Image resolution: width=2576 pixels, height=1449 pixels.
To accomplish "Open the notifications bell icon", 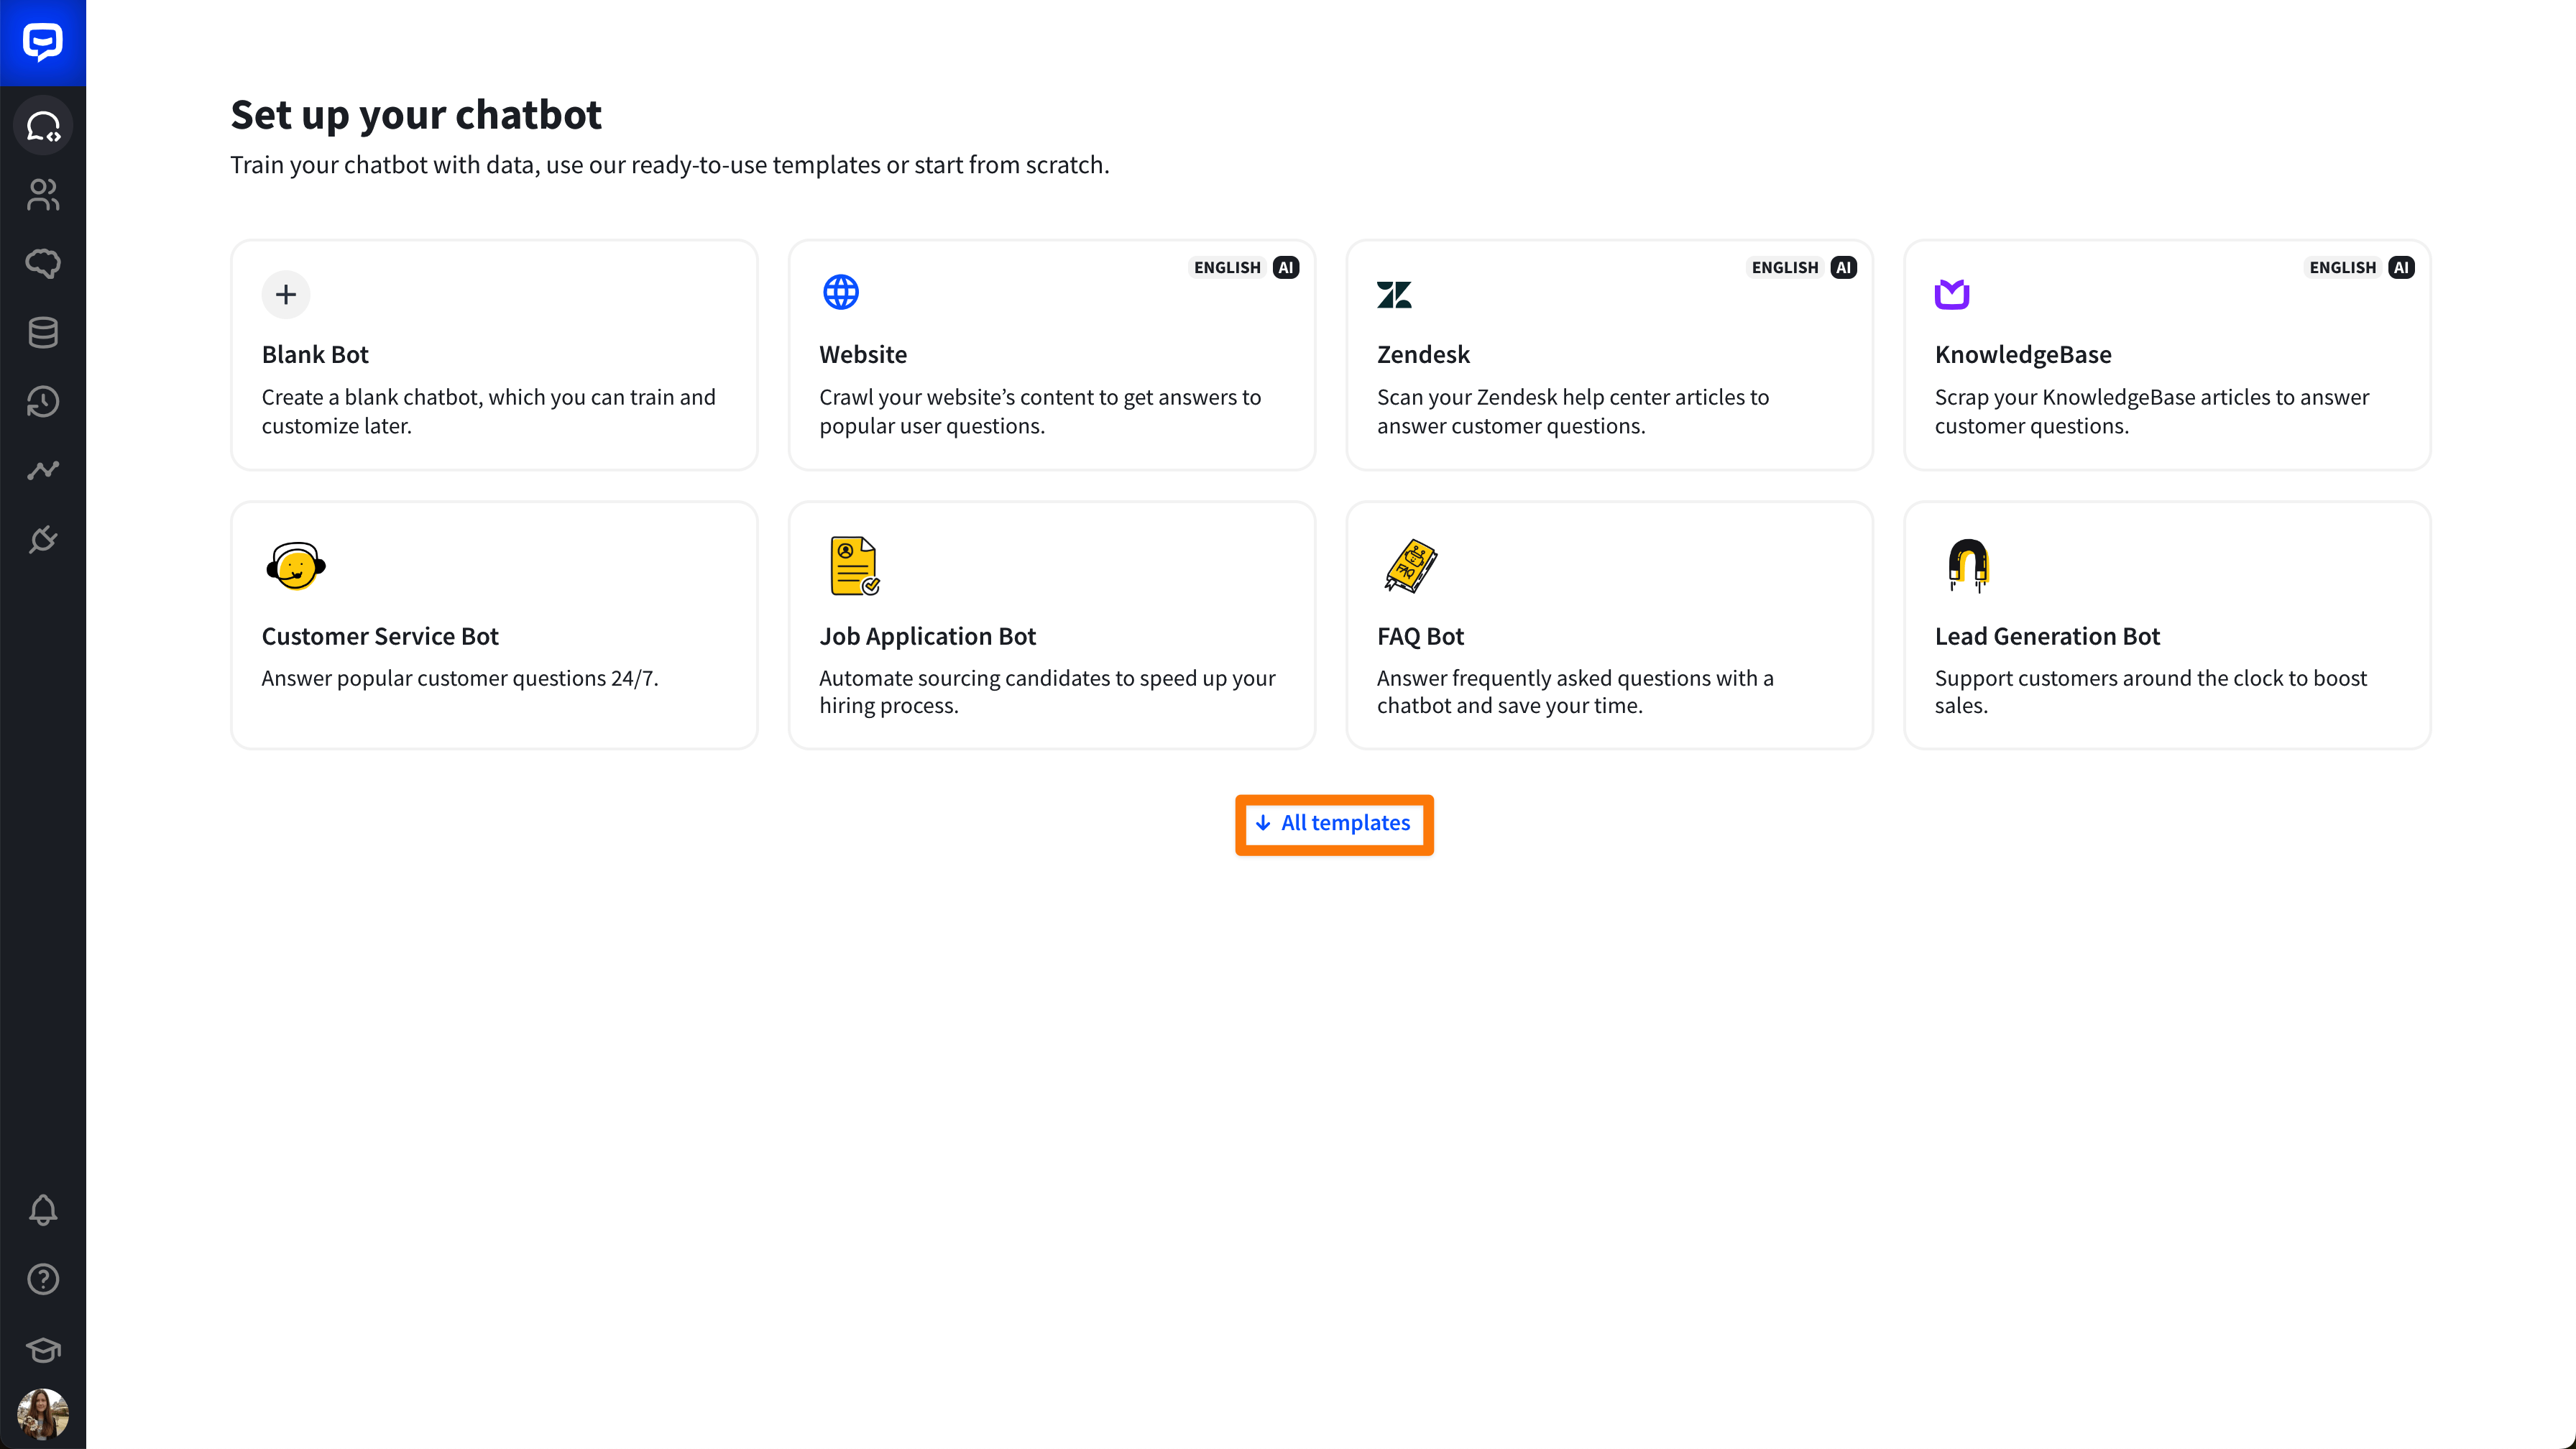I will [43, 1210].
